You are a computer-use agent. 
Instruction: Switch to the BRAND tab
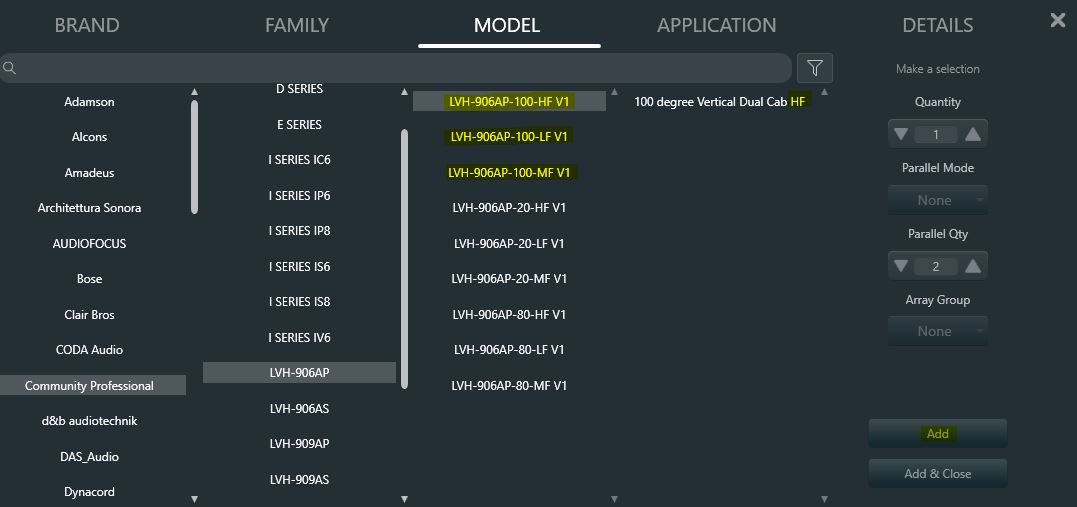point(87,25)
